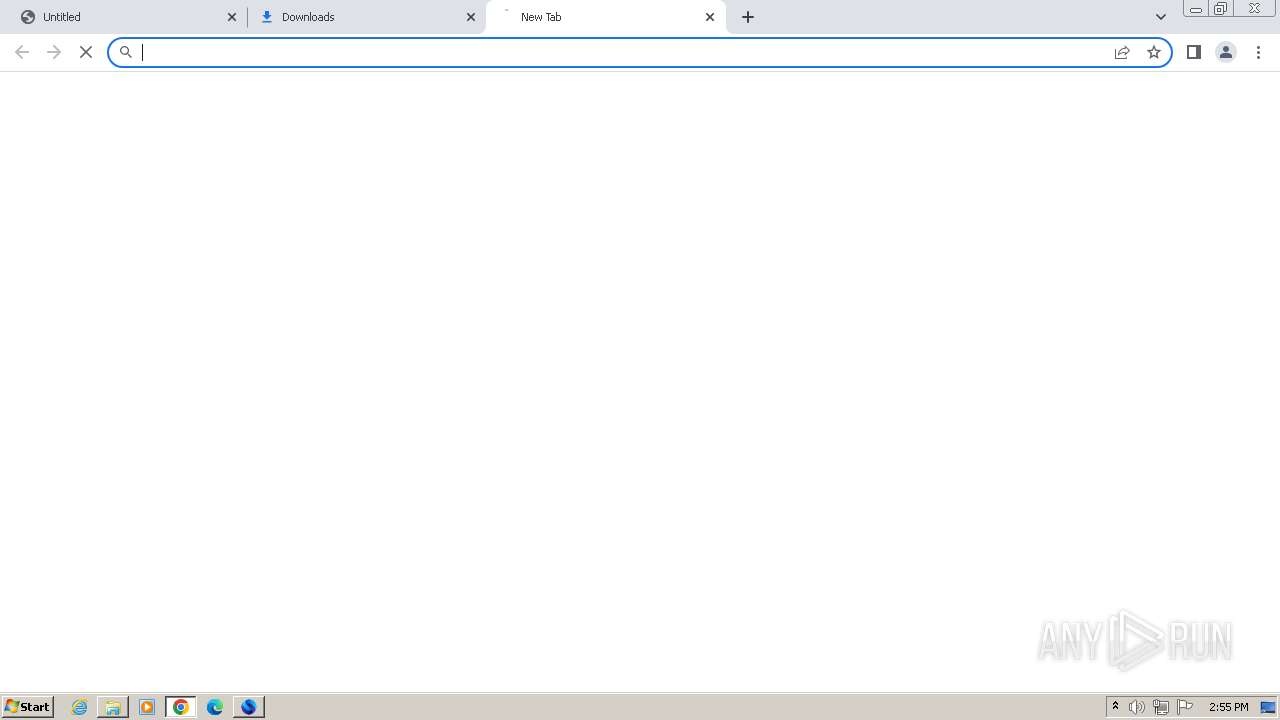Image resolution: width=1280 pixels, height=720 pixels.
Task: Select Chrome in the taskbar
Action: pos(181,707)
